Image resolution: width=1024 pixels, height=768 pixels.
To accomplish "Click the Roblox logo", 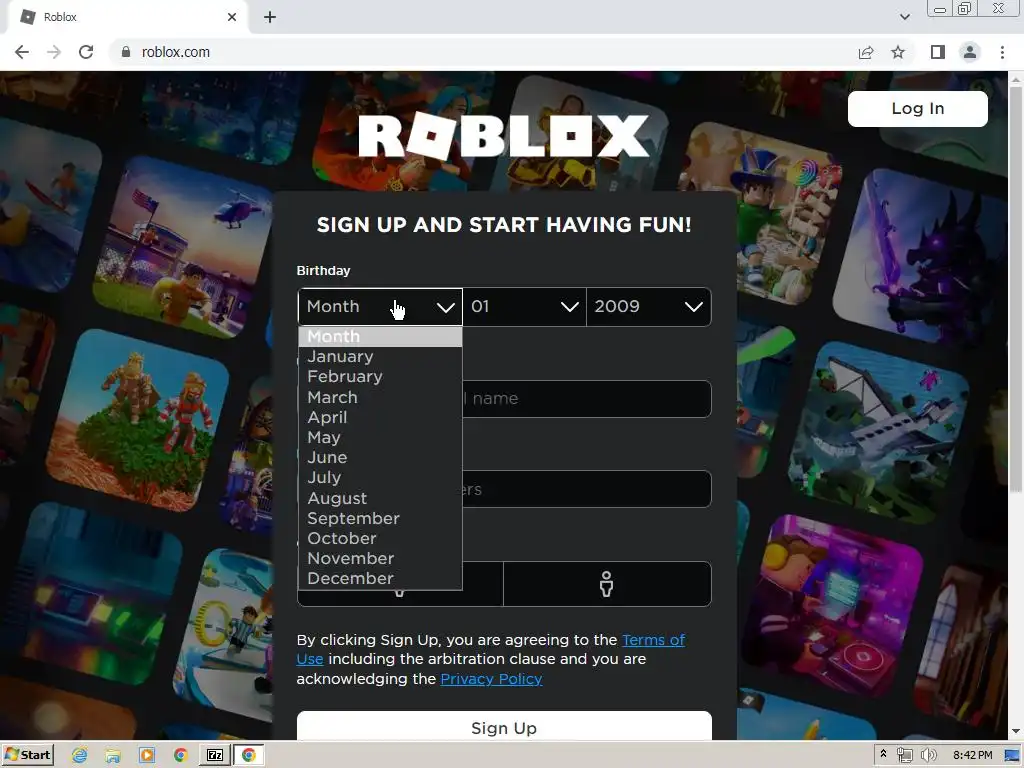I will coord(504,136).
